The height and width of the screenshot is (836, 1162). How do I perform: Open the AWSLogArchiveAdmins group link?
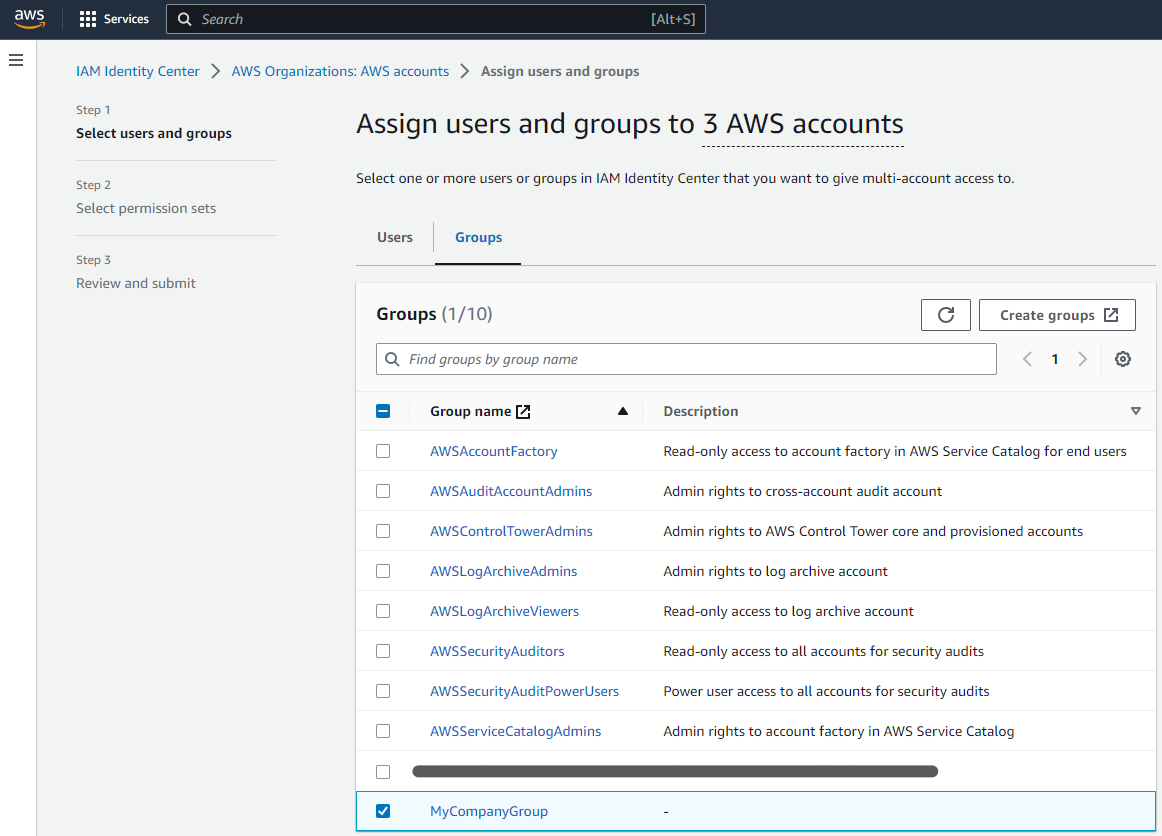(503, 571)
